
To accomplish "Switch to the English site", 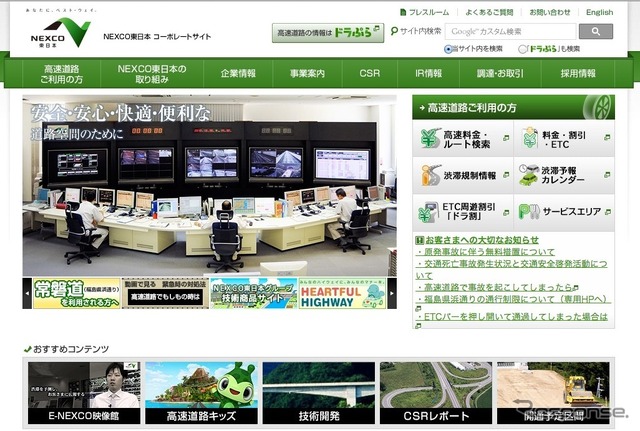I will (x=599, y=12).
